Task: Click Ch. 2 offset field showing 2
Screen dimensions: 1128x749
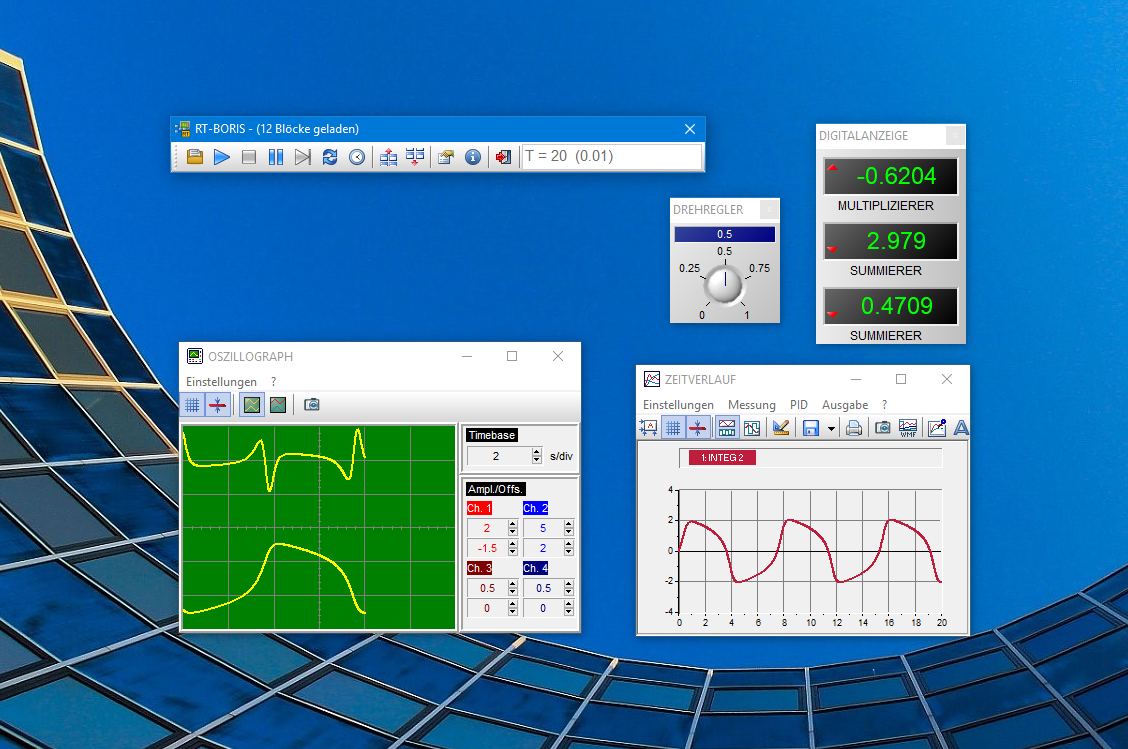Action: click(x=543, y=548)
